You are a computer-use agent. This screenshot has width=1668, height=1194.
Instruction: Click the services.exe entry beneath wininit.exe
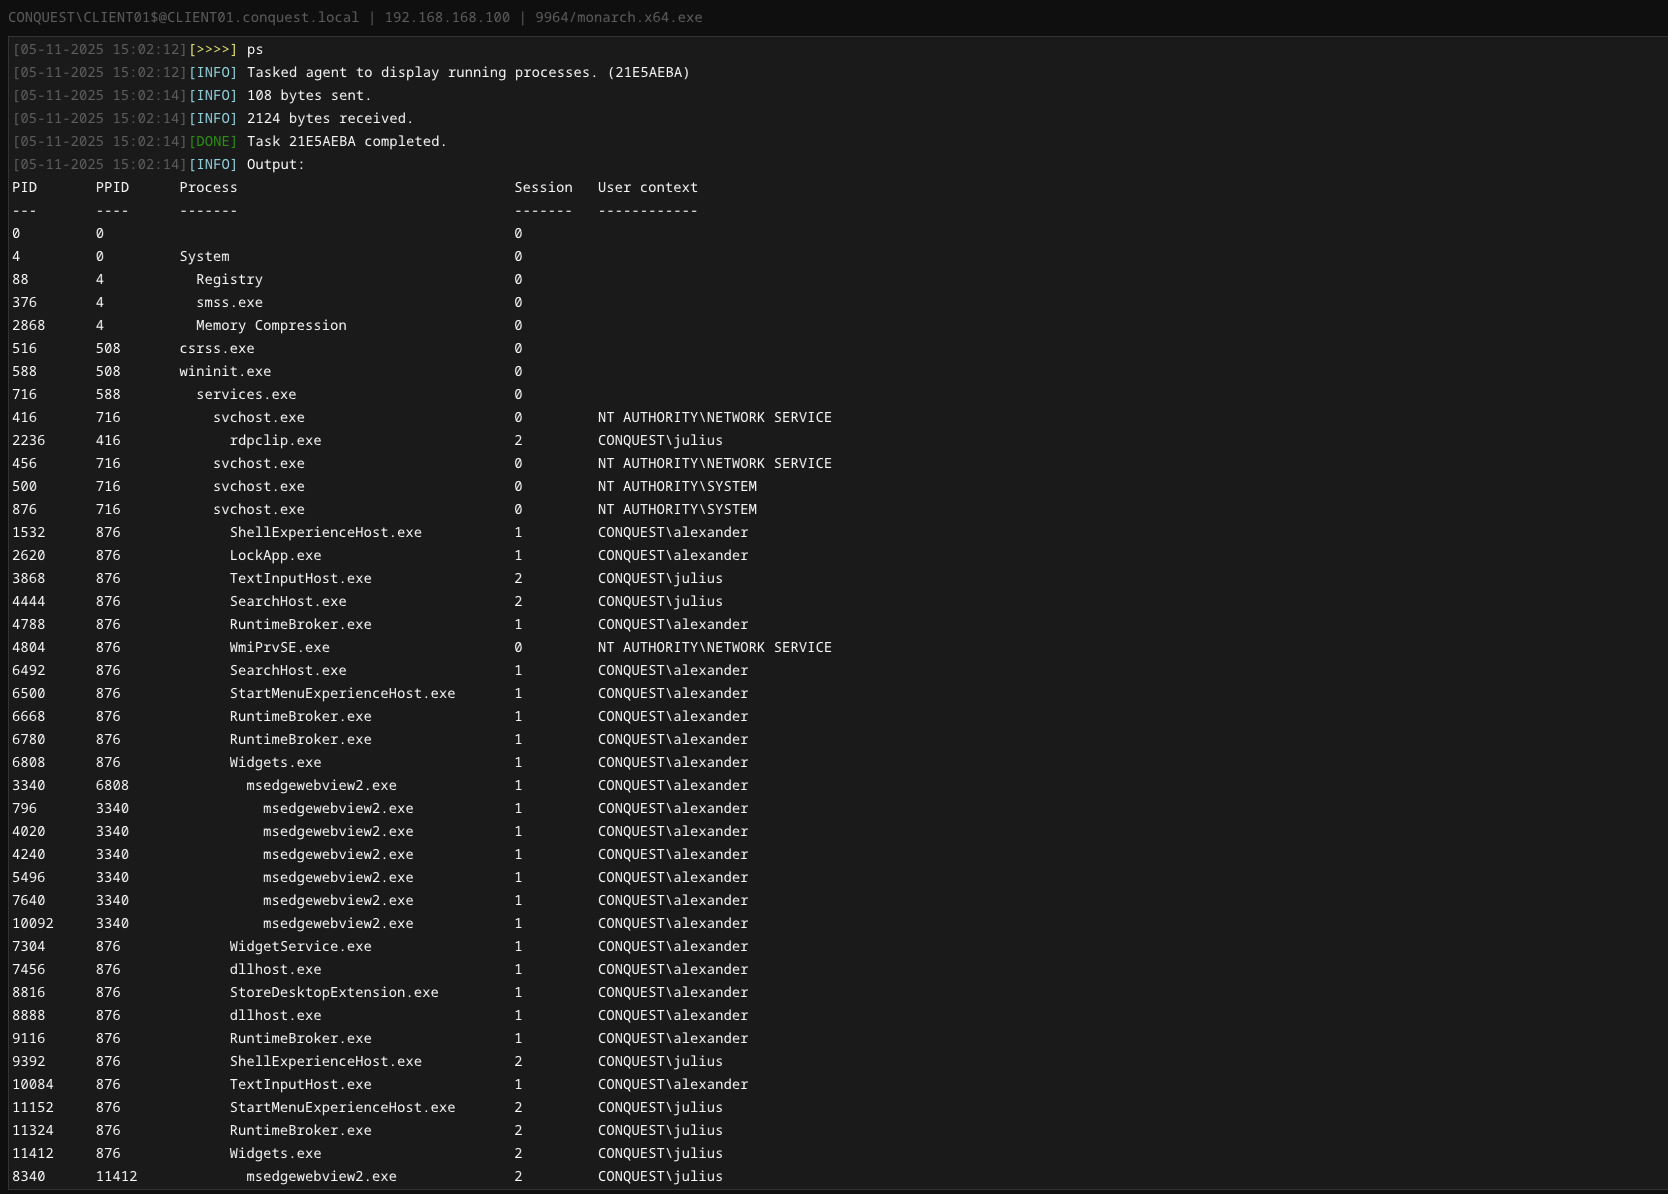pyautogui.click(x=245, y=394)
